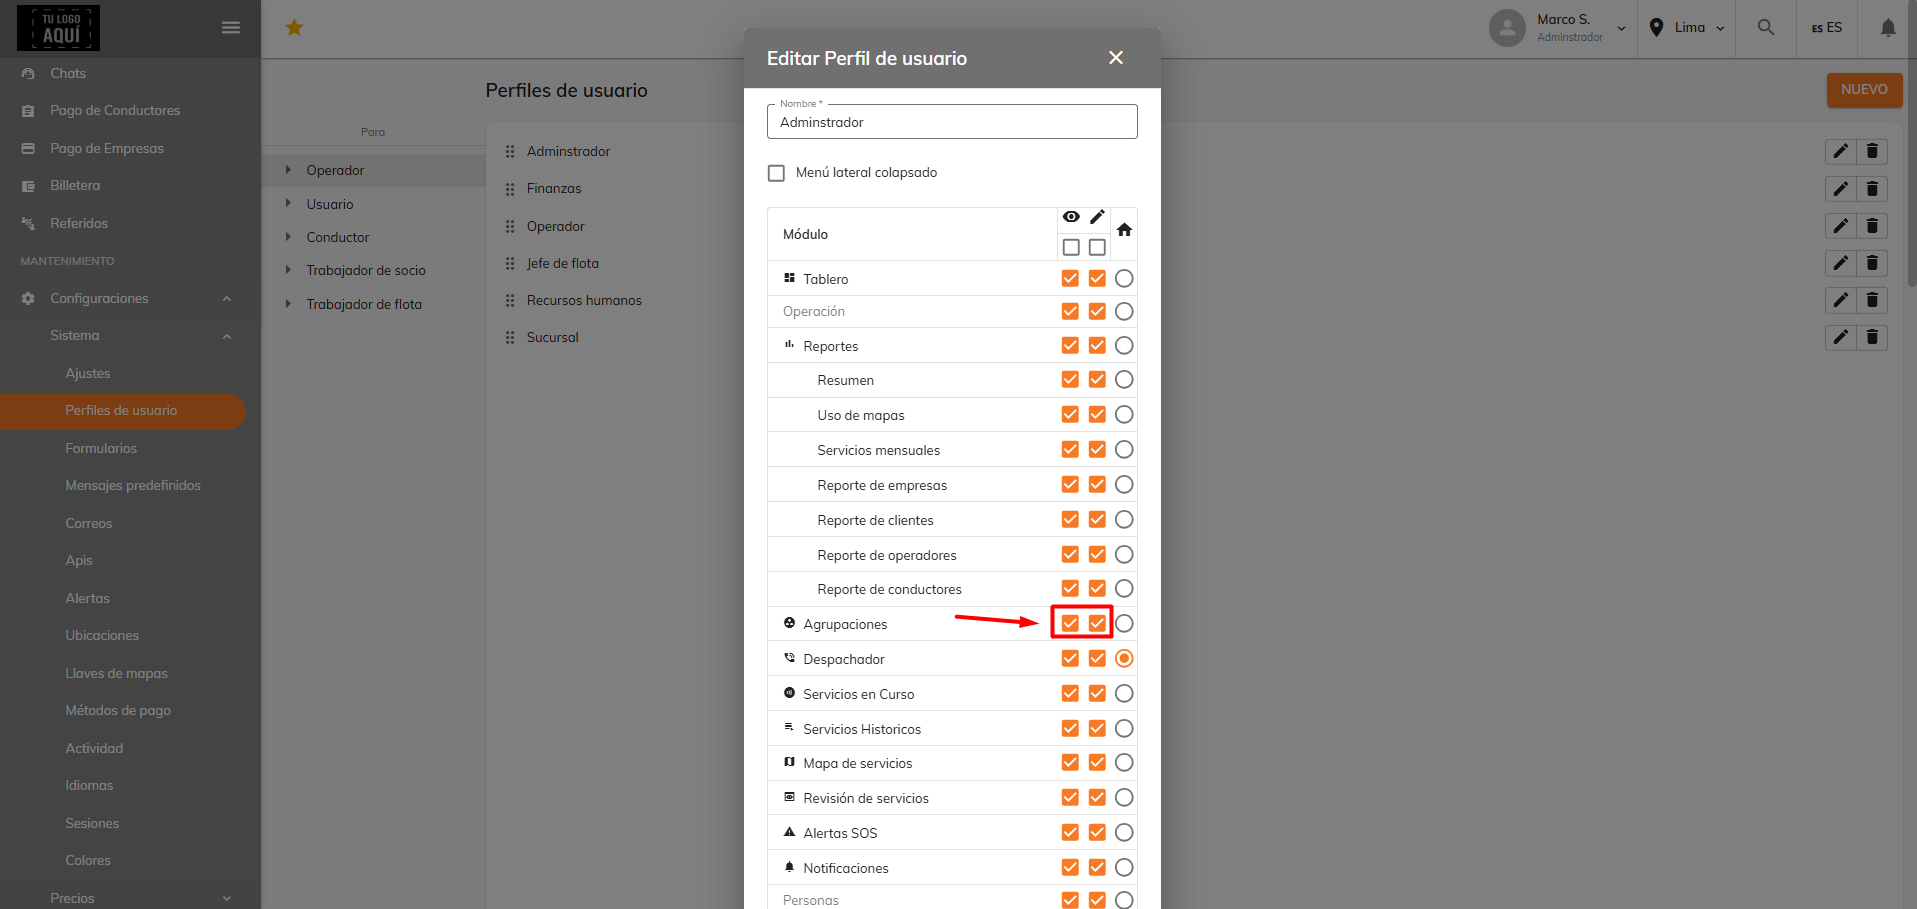Click the NUEVO button
Viewport: 1917px width, 909px height.
tap(1864, 89)
